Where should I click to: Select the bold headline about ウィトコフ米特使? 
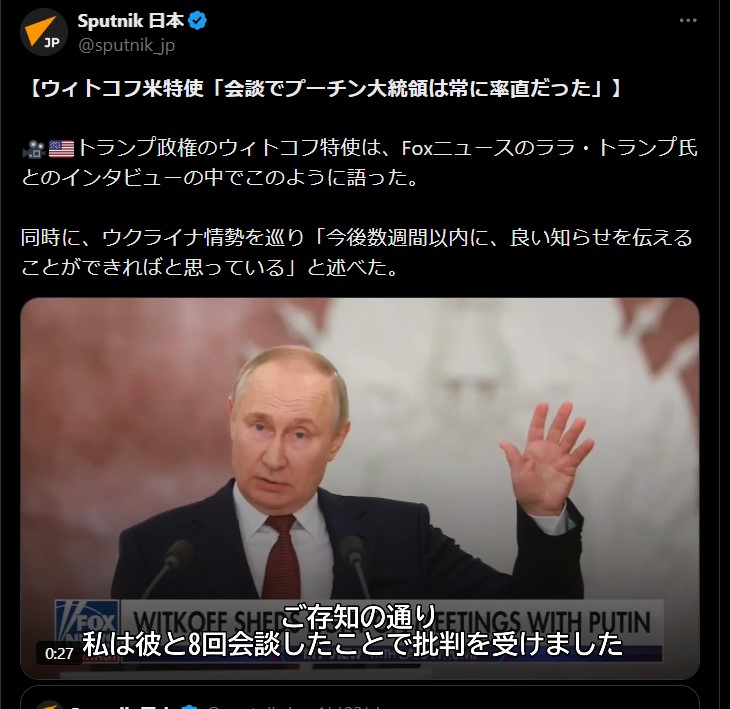click(x=324, y=88)
